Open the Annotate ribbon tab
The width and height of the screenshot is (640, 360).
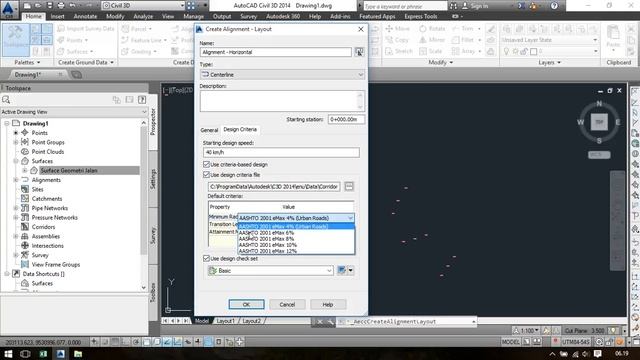pos(85,16)
